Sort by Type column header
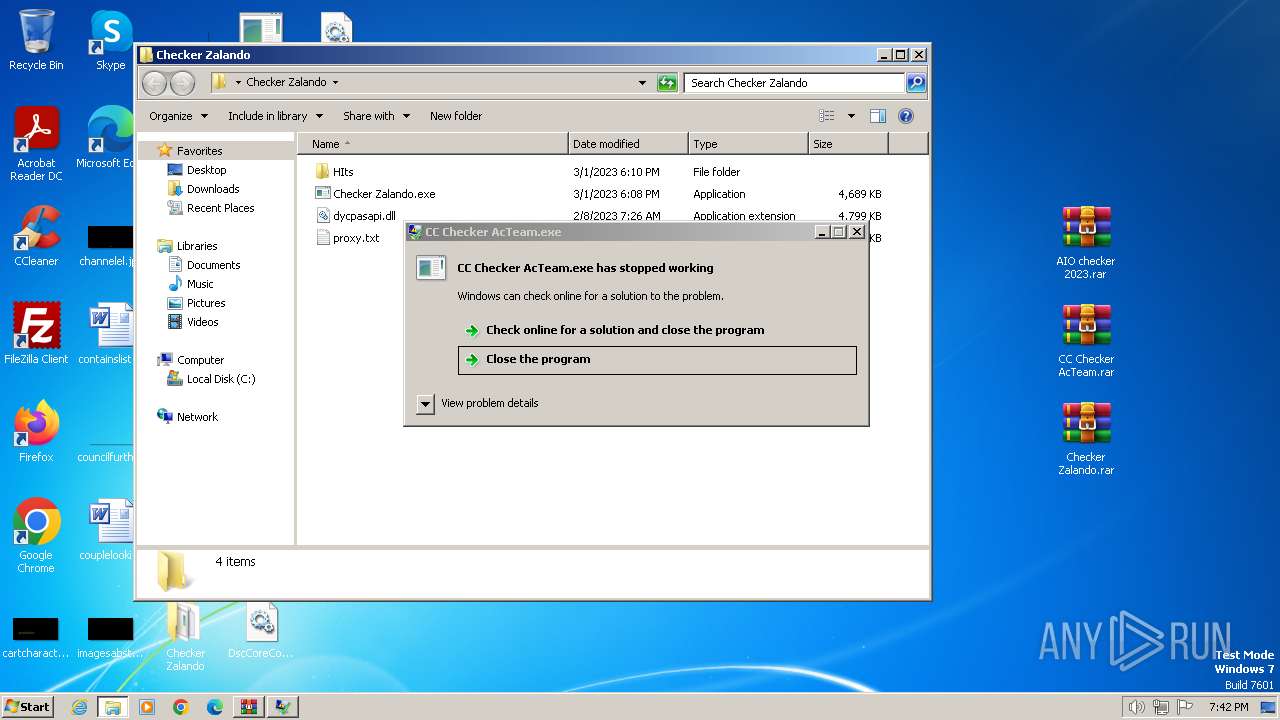 point(748,144)
